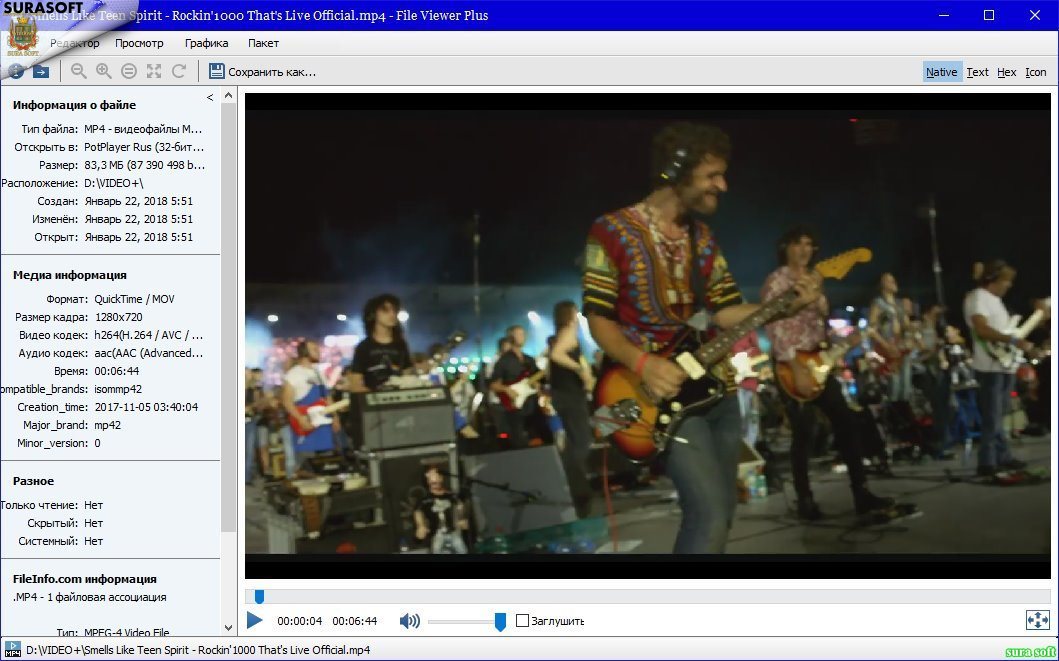1059x661 pixels.
Task: Click the Сохранить как... button
Action: [x=262, y=72]
